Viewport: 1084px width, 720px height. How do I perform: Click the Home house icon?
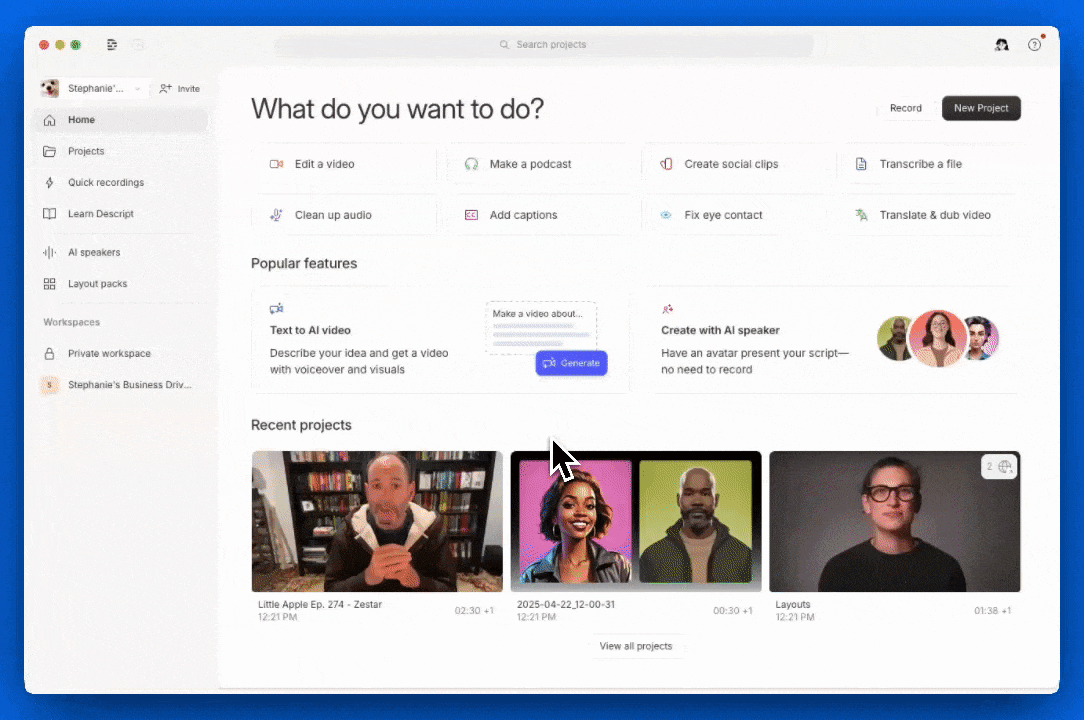(50, 120)
